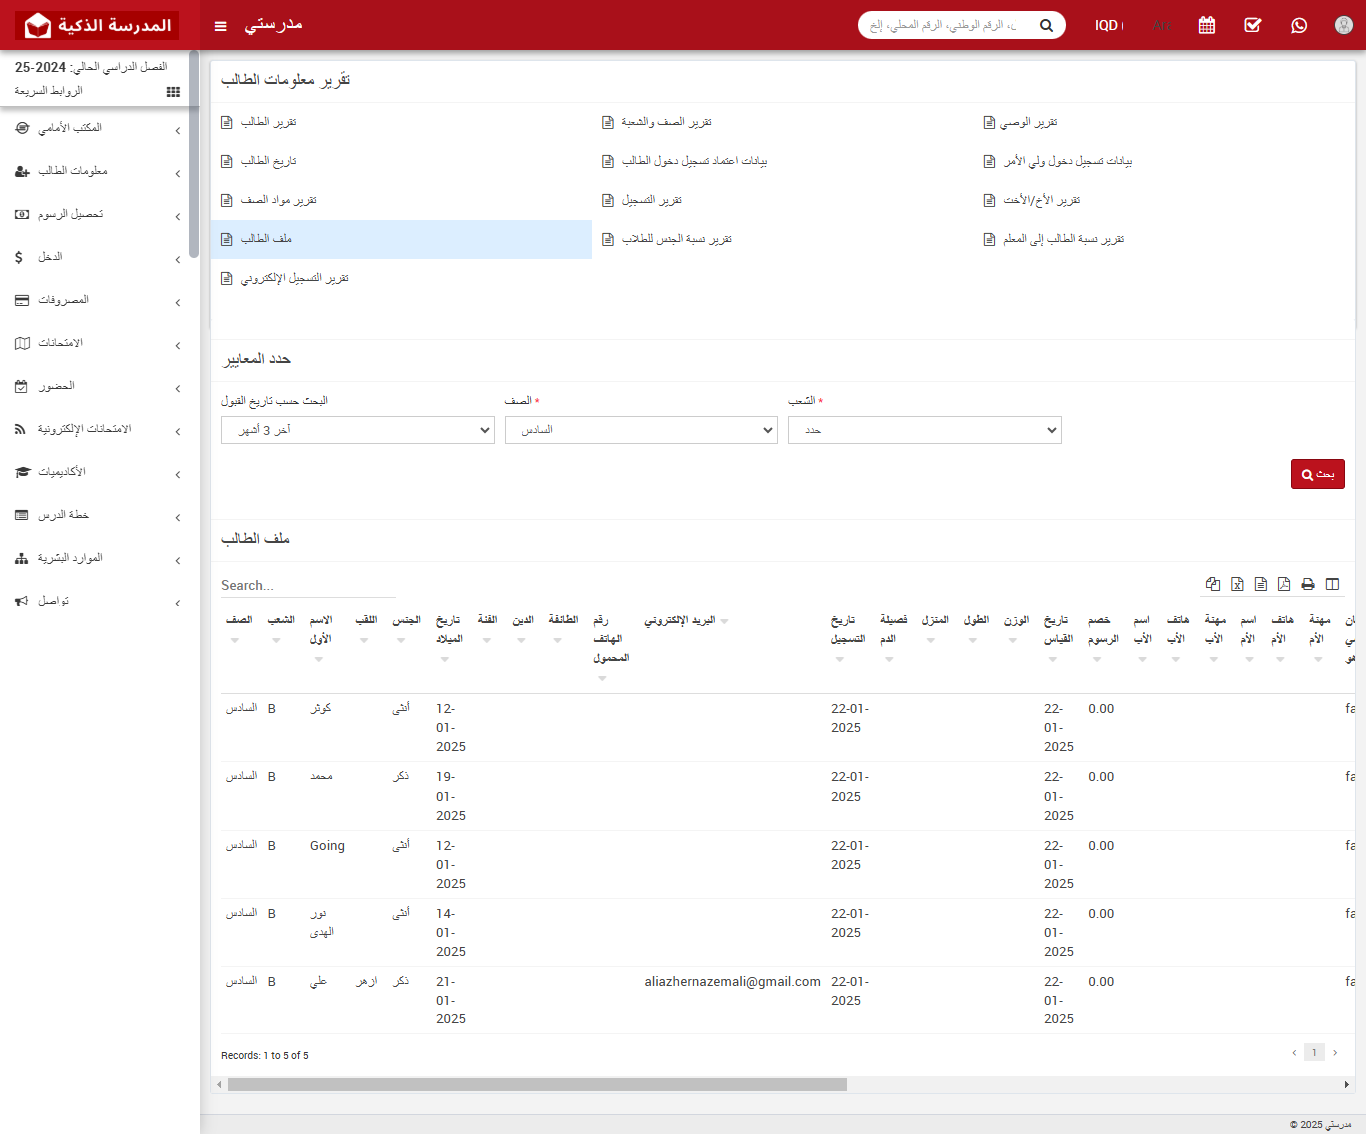This screenshot has width=1366, height=1136.
Task: Click the red بحث search button
Action: pyautogui.click(x=1317, y=474)
